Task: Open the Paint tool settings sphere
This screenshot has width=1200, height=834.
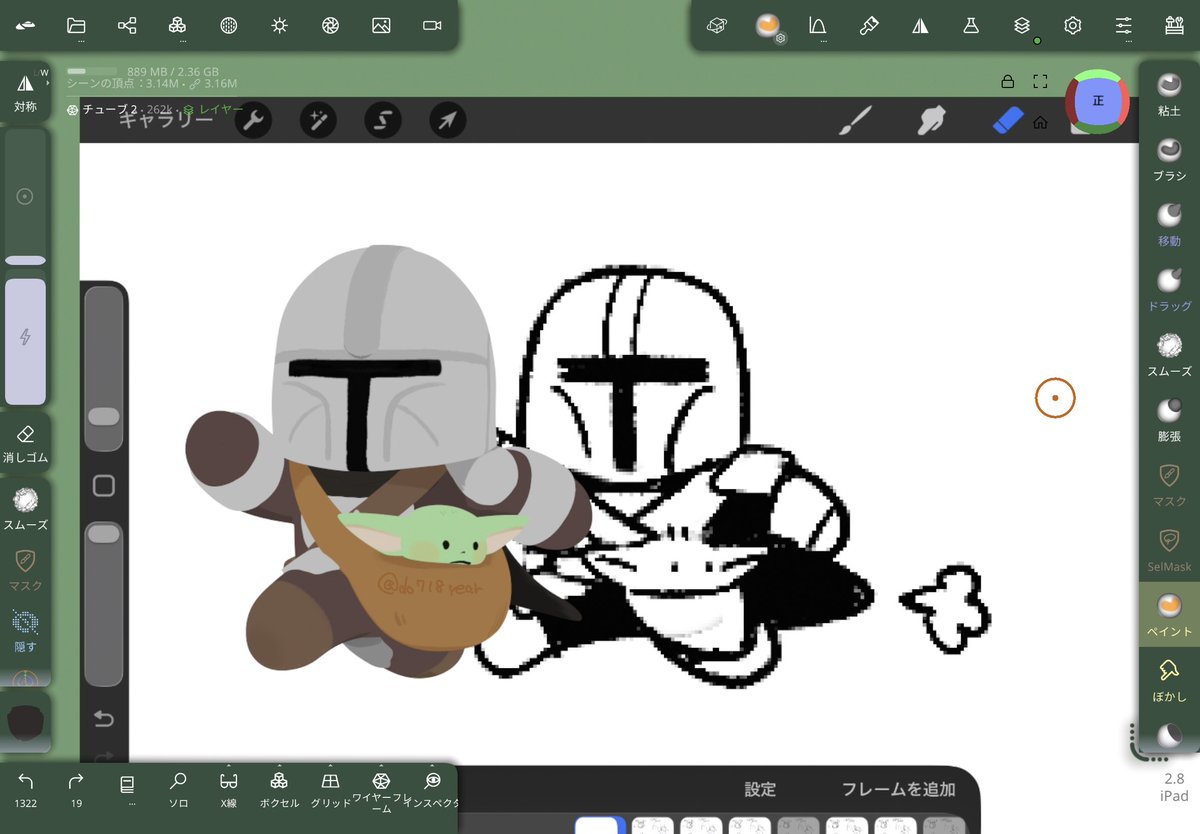Action: point(768,26)
